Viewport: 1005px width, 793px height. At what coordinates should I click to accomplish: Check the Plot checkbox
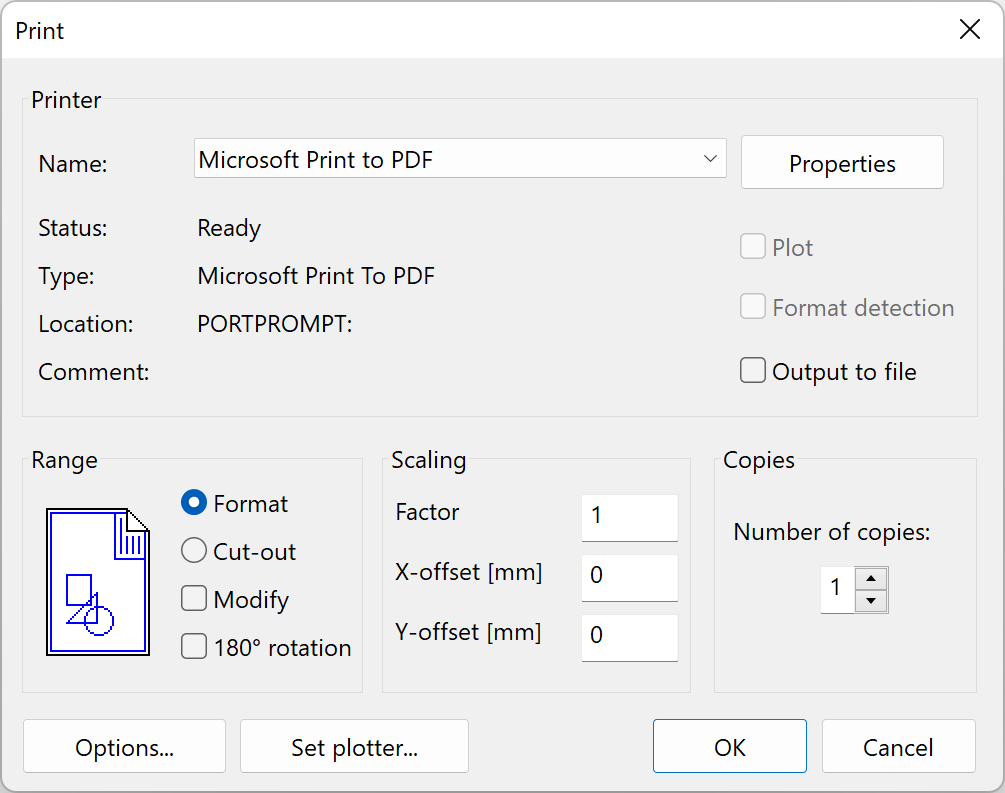pyautogui.click(x=753, y=248)
